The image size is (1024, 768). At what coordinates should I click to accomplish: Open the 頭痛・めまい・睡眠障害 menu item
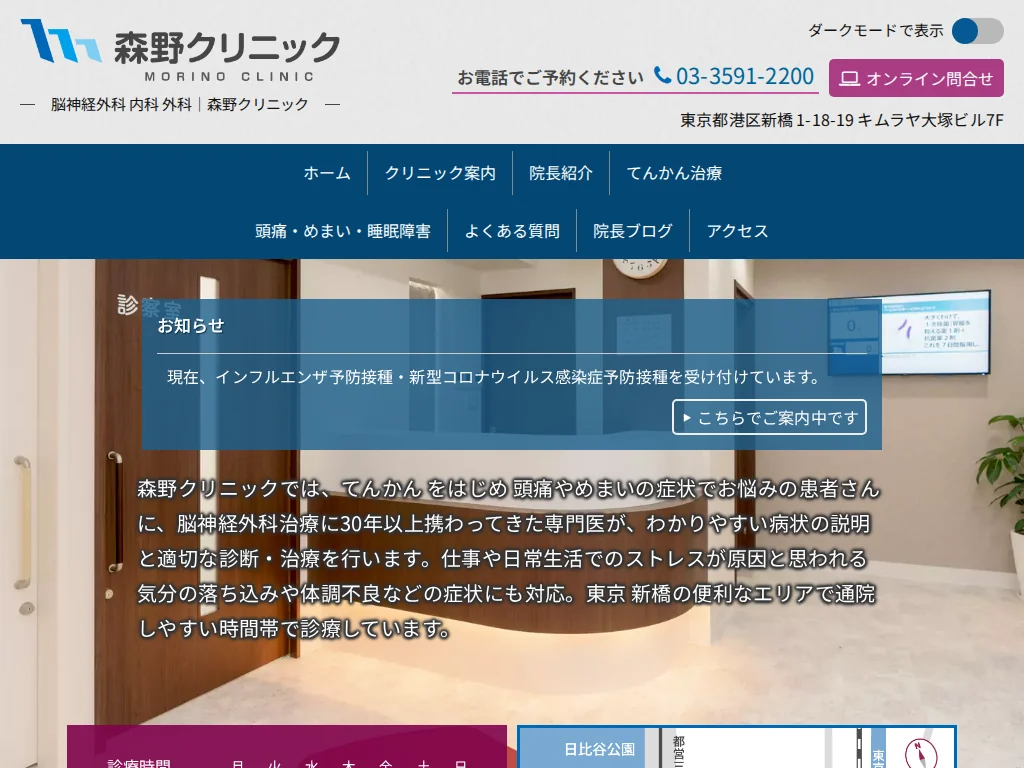(x=343, y=231)
